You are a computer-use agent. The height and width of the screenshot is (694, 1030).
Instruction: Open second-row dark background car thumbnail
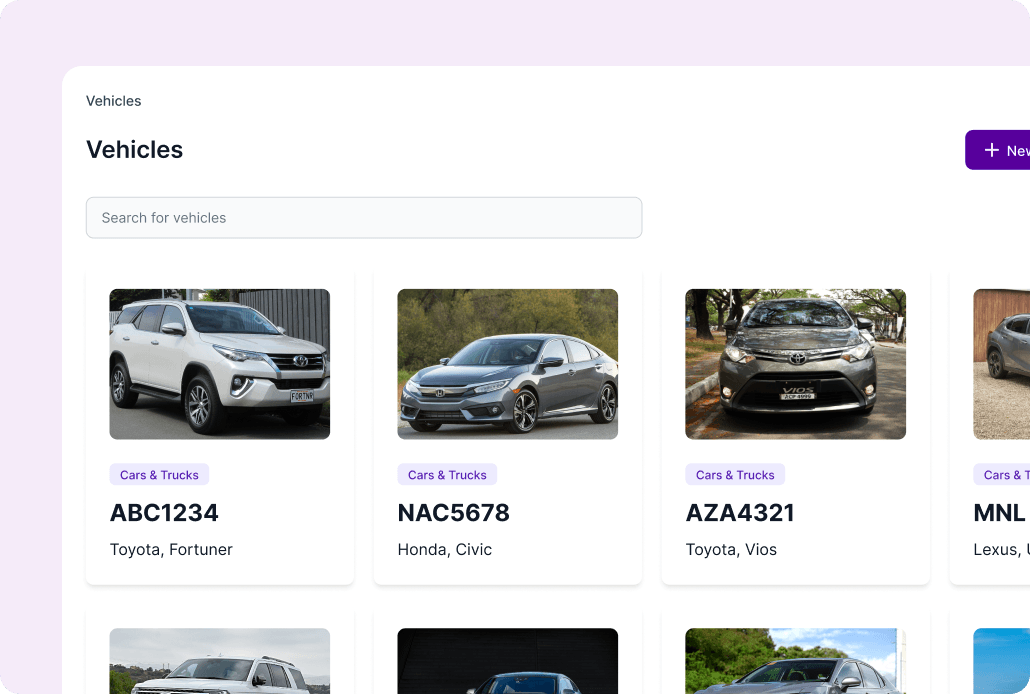coord(508,661)
